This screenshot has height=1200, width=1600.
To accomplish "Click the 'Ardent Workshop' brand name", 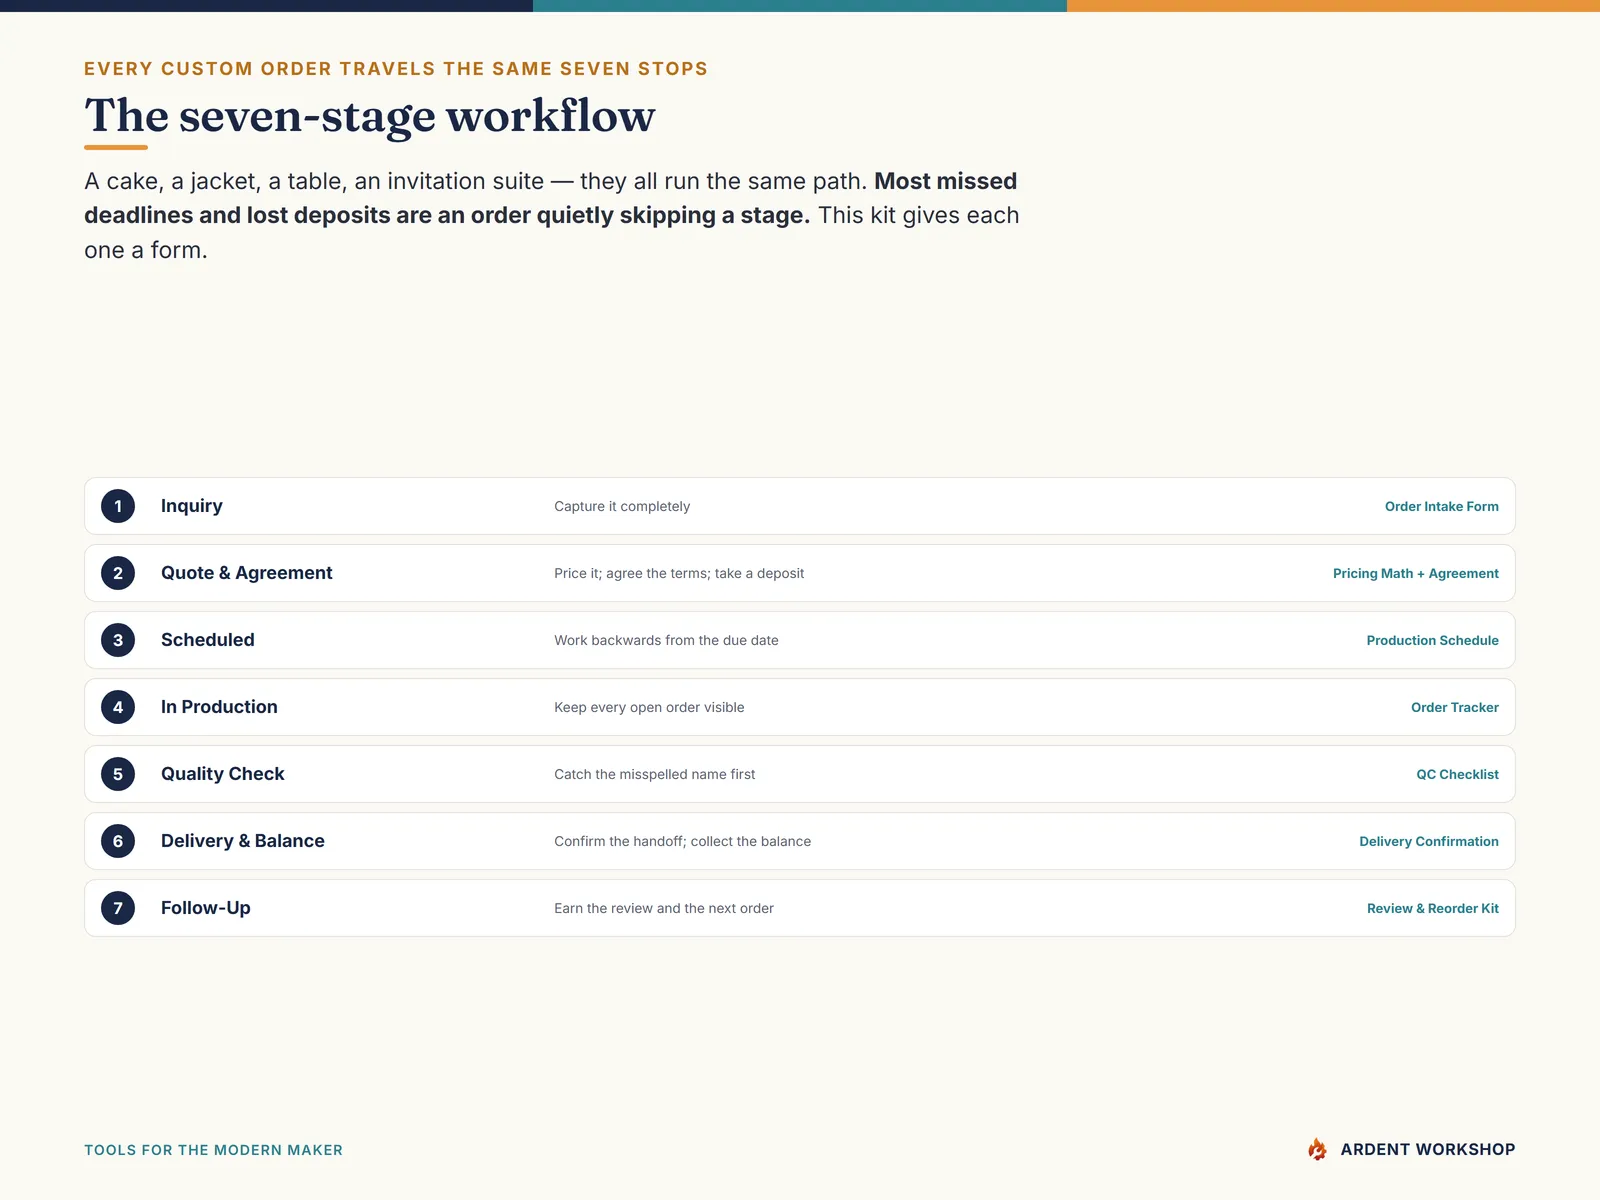I will 1428,1149.
